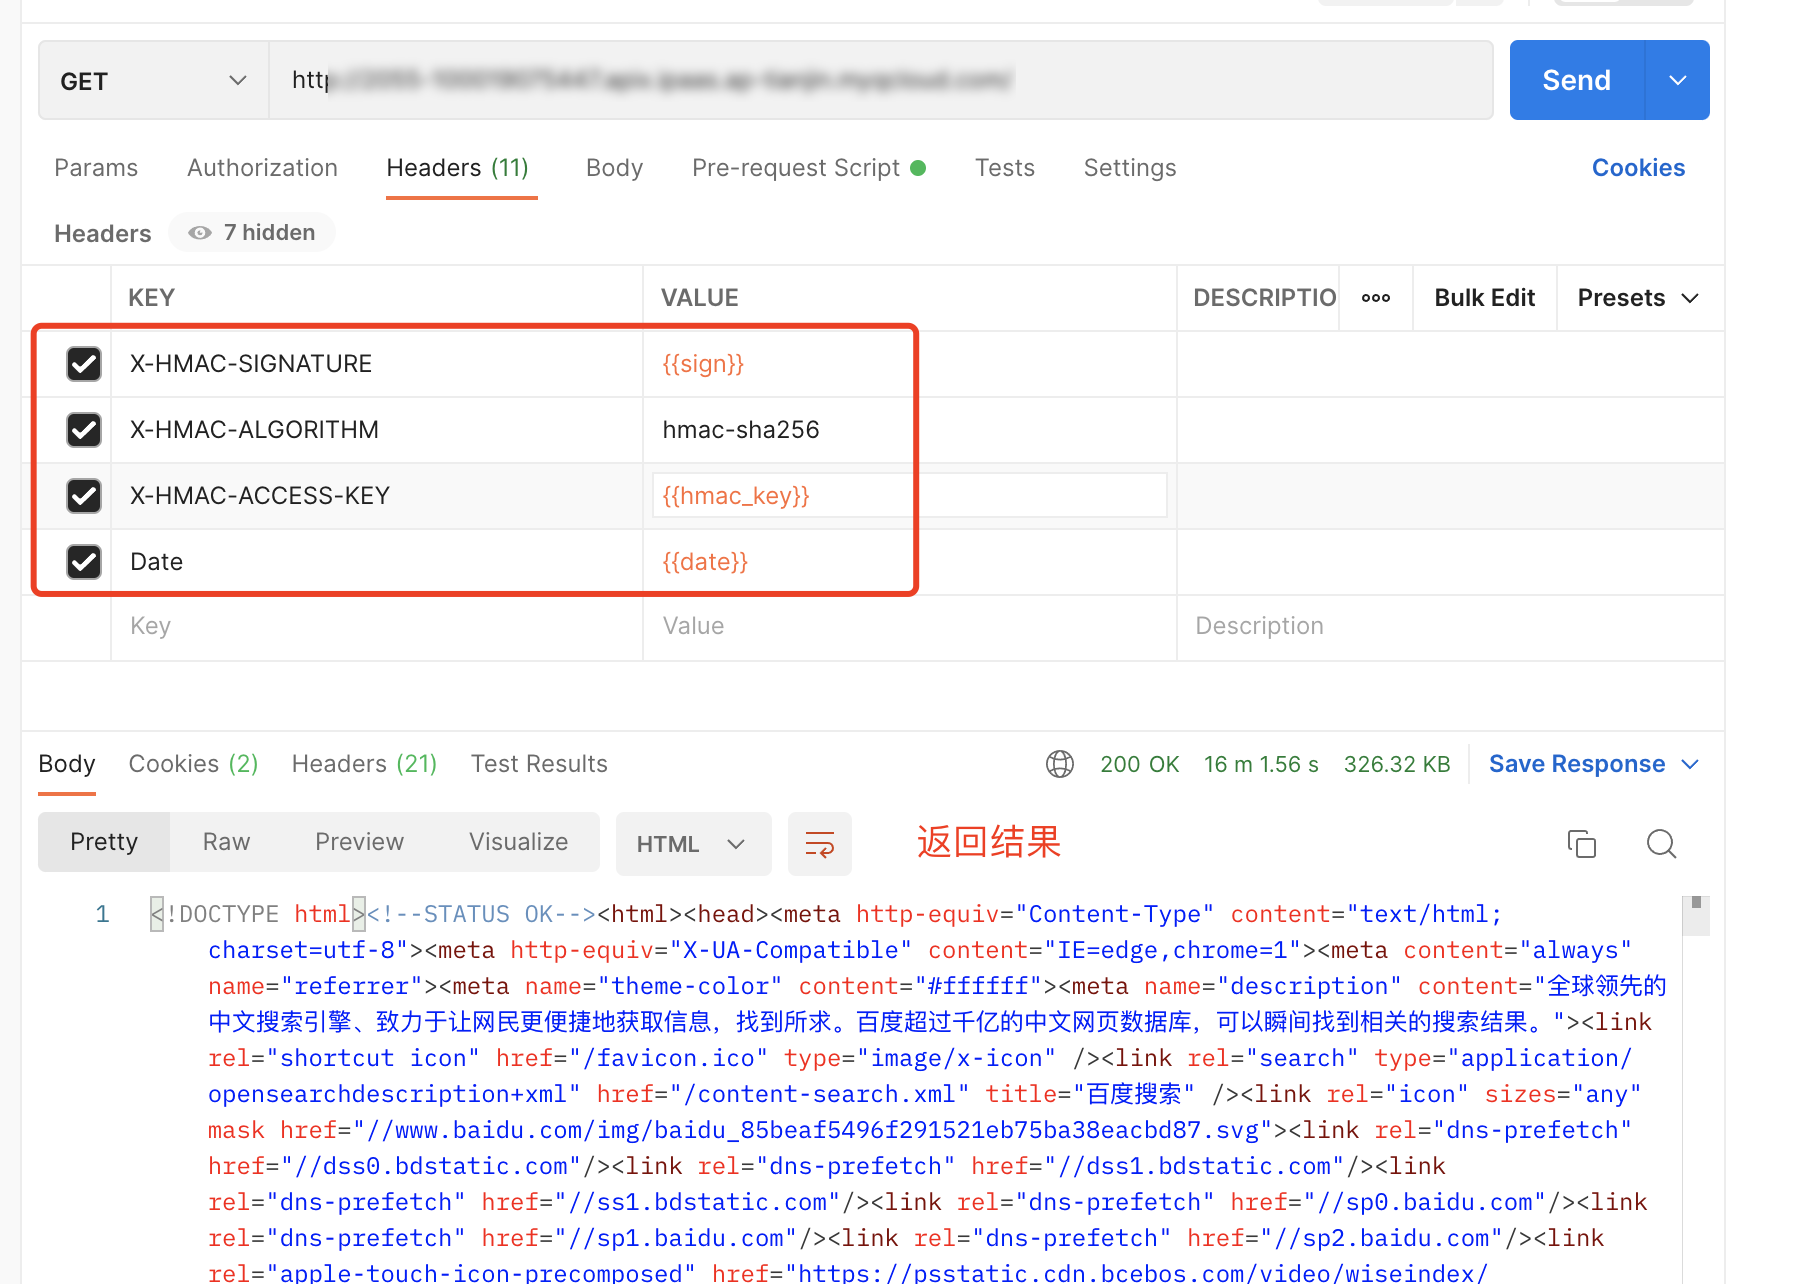Viewport: 1800px width, 1284px height.
Task: Click the request URL input field
Action: pos(880,80)
